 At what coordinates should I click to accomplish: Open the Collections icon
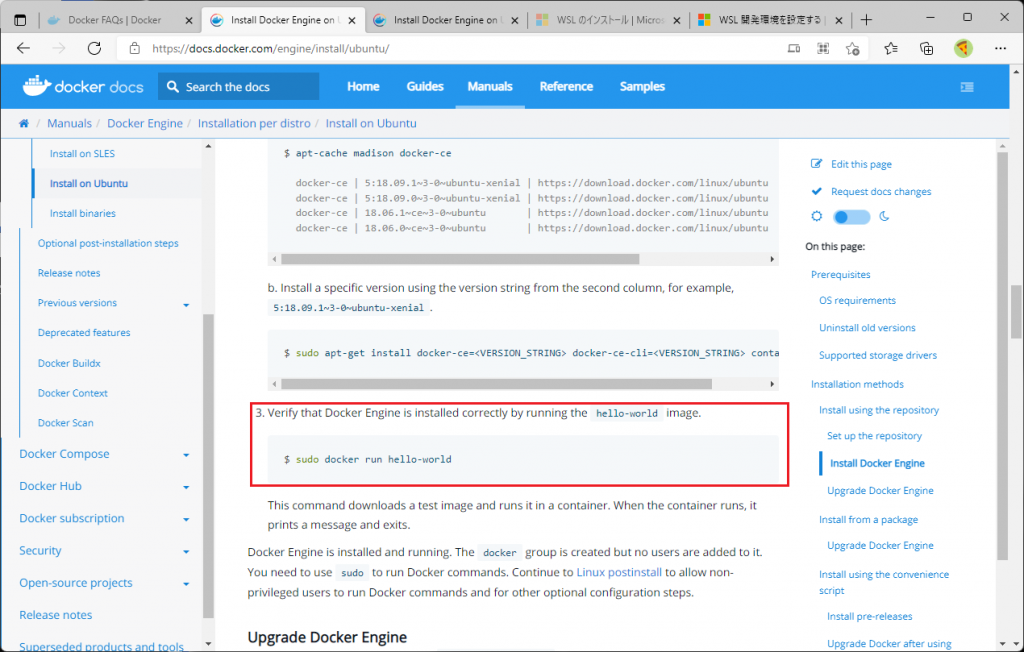coord(927,48)
